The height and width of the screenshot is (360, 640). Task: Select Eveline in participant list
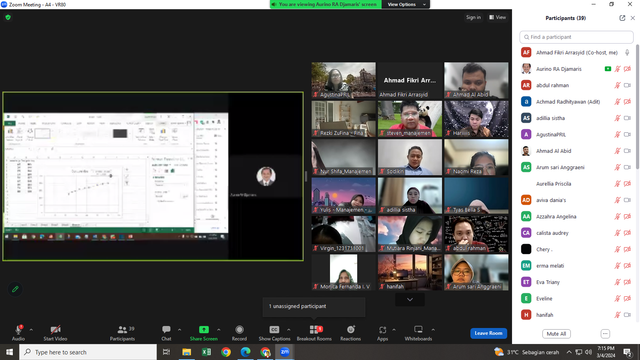(576, 298)
